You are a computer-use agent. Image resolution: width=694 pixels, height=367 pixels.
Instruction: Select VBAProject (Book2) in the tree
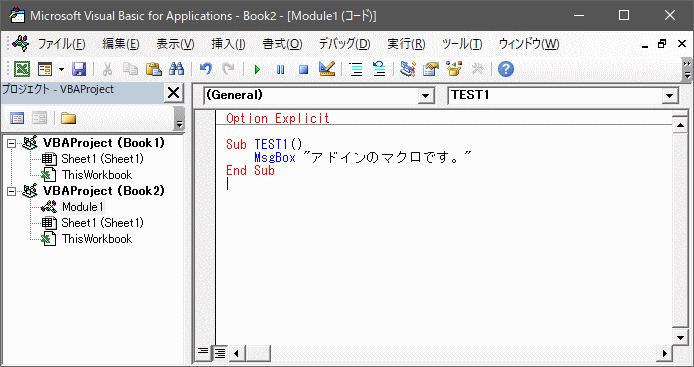click(x=104, y=191)
